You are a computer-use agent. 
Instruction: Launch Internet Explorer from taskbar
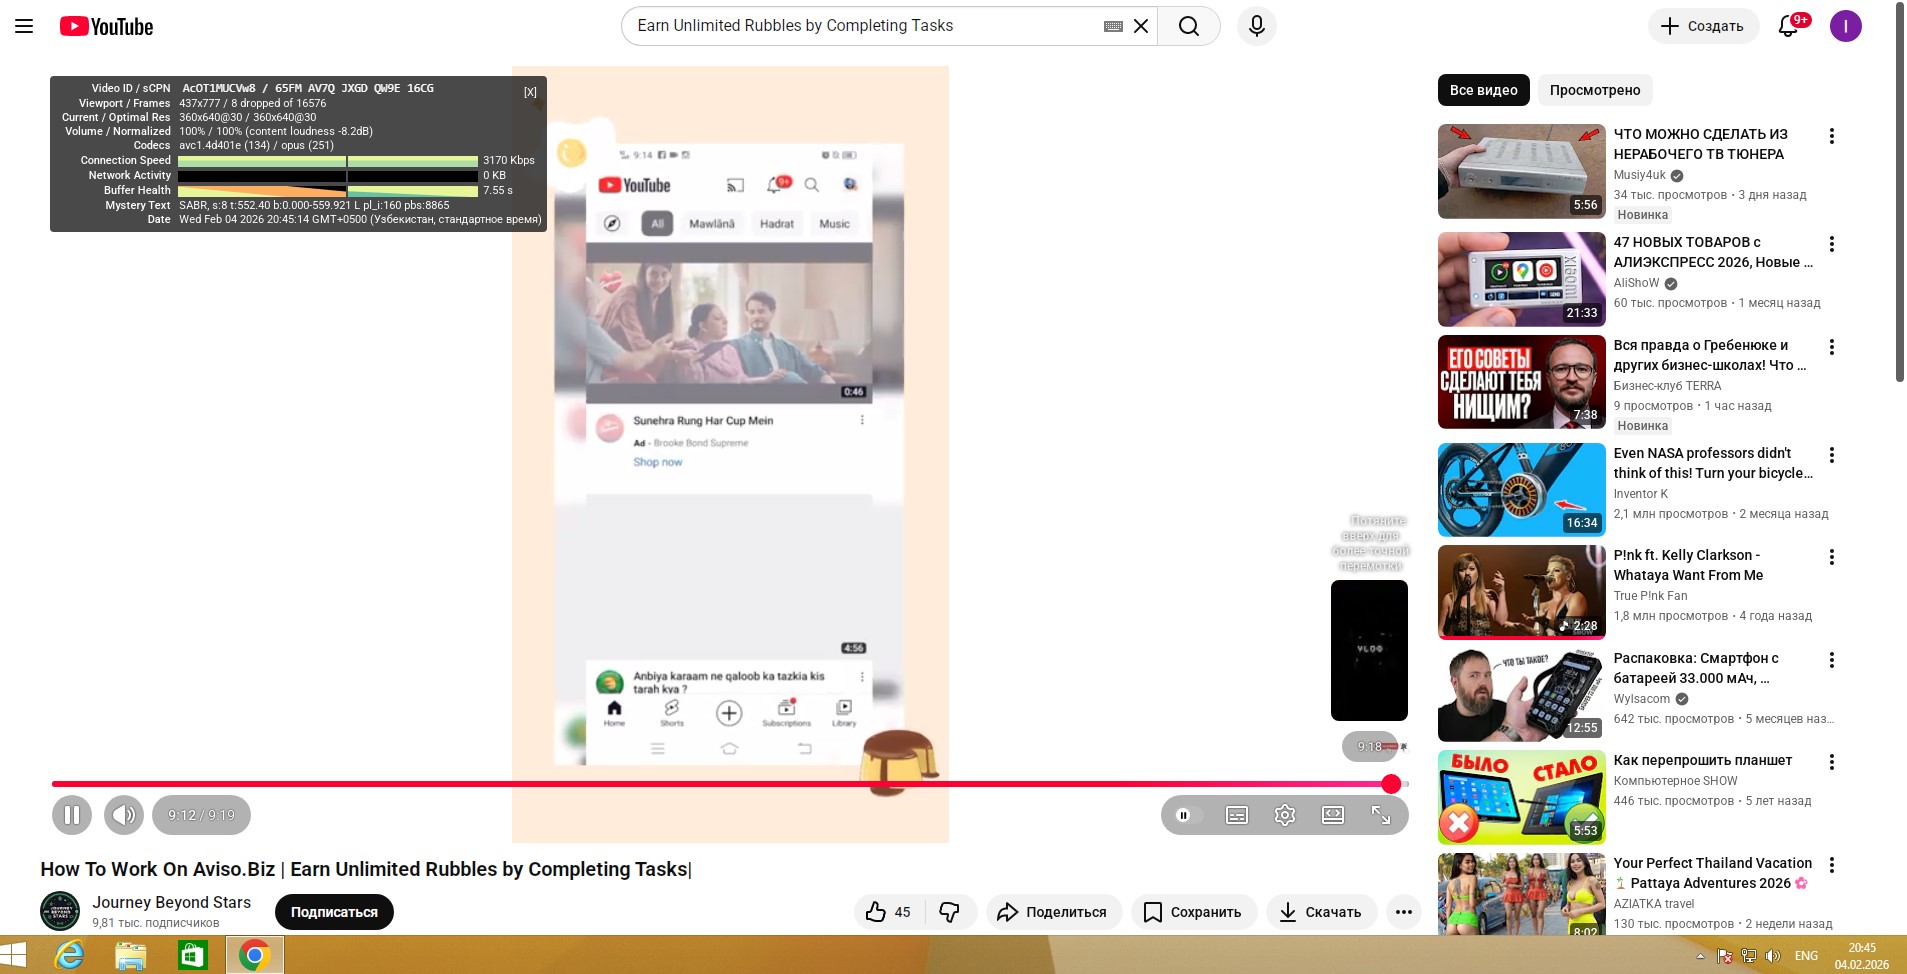[69, 956]
